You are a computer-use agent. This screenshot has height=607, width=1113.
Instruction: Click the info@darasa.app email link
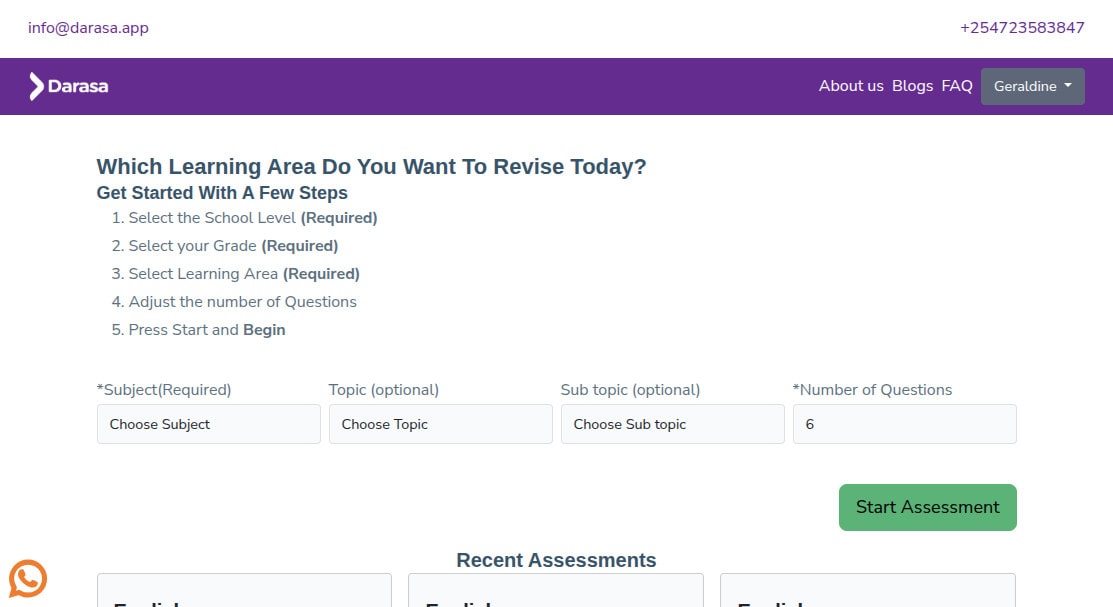pos(88,28)
